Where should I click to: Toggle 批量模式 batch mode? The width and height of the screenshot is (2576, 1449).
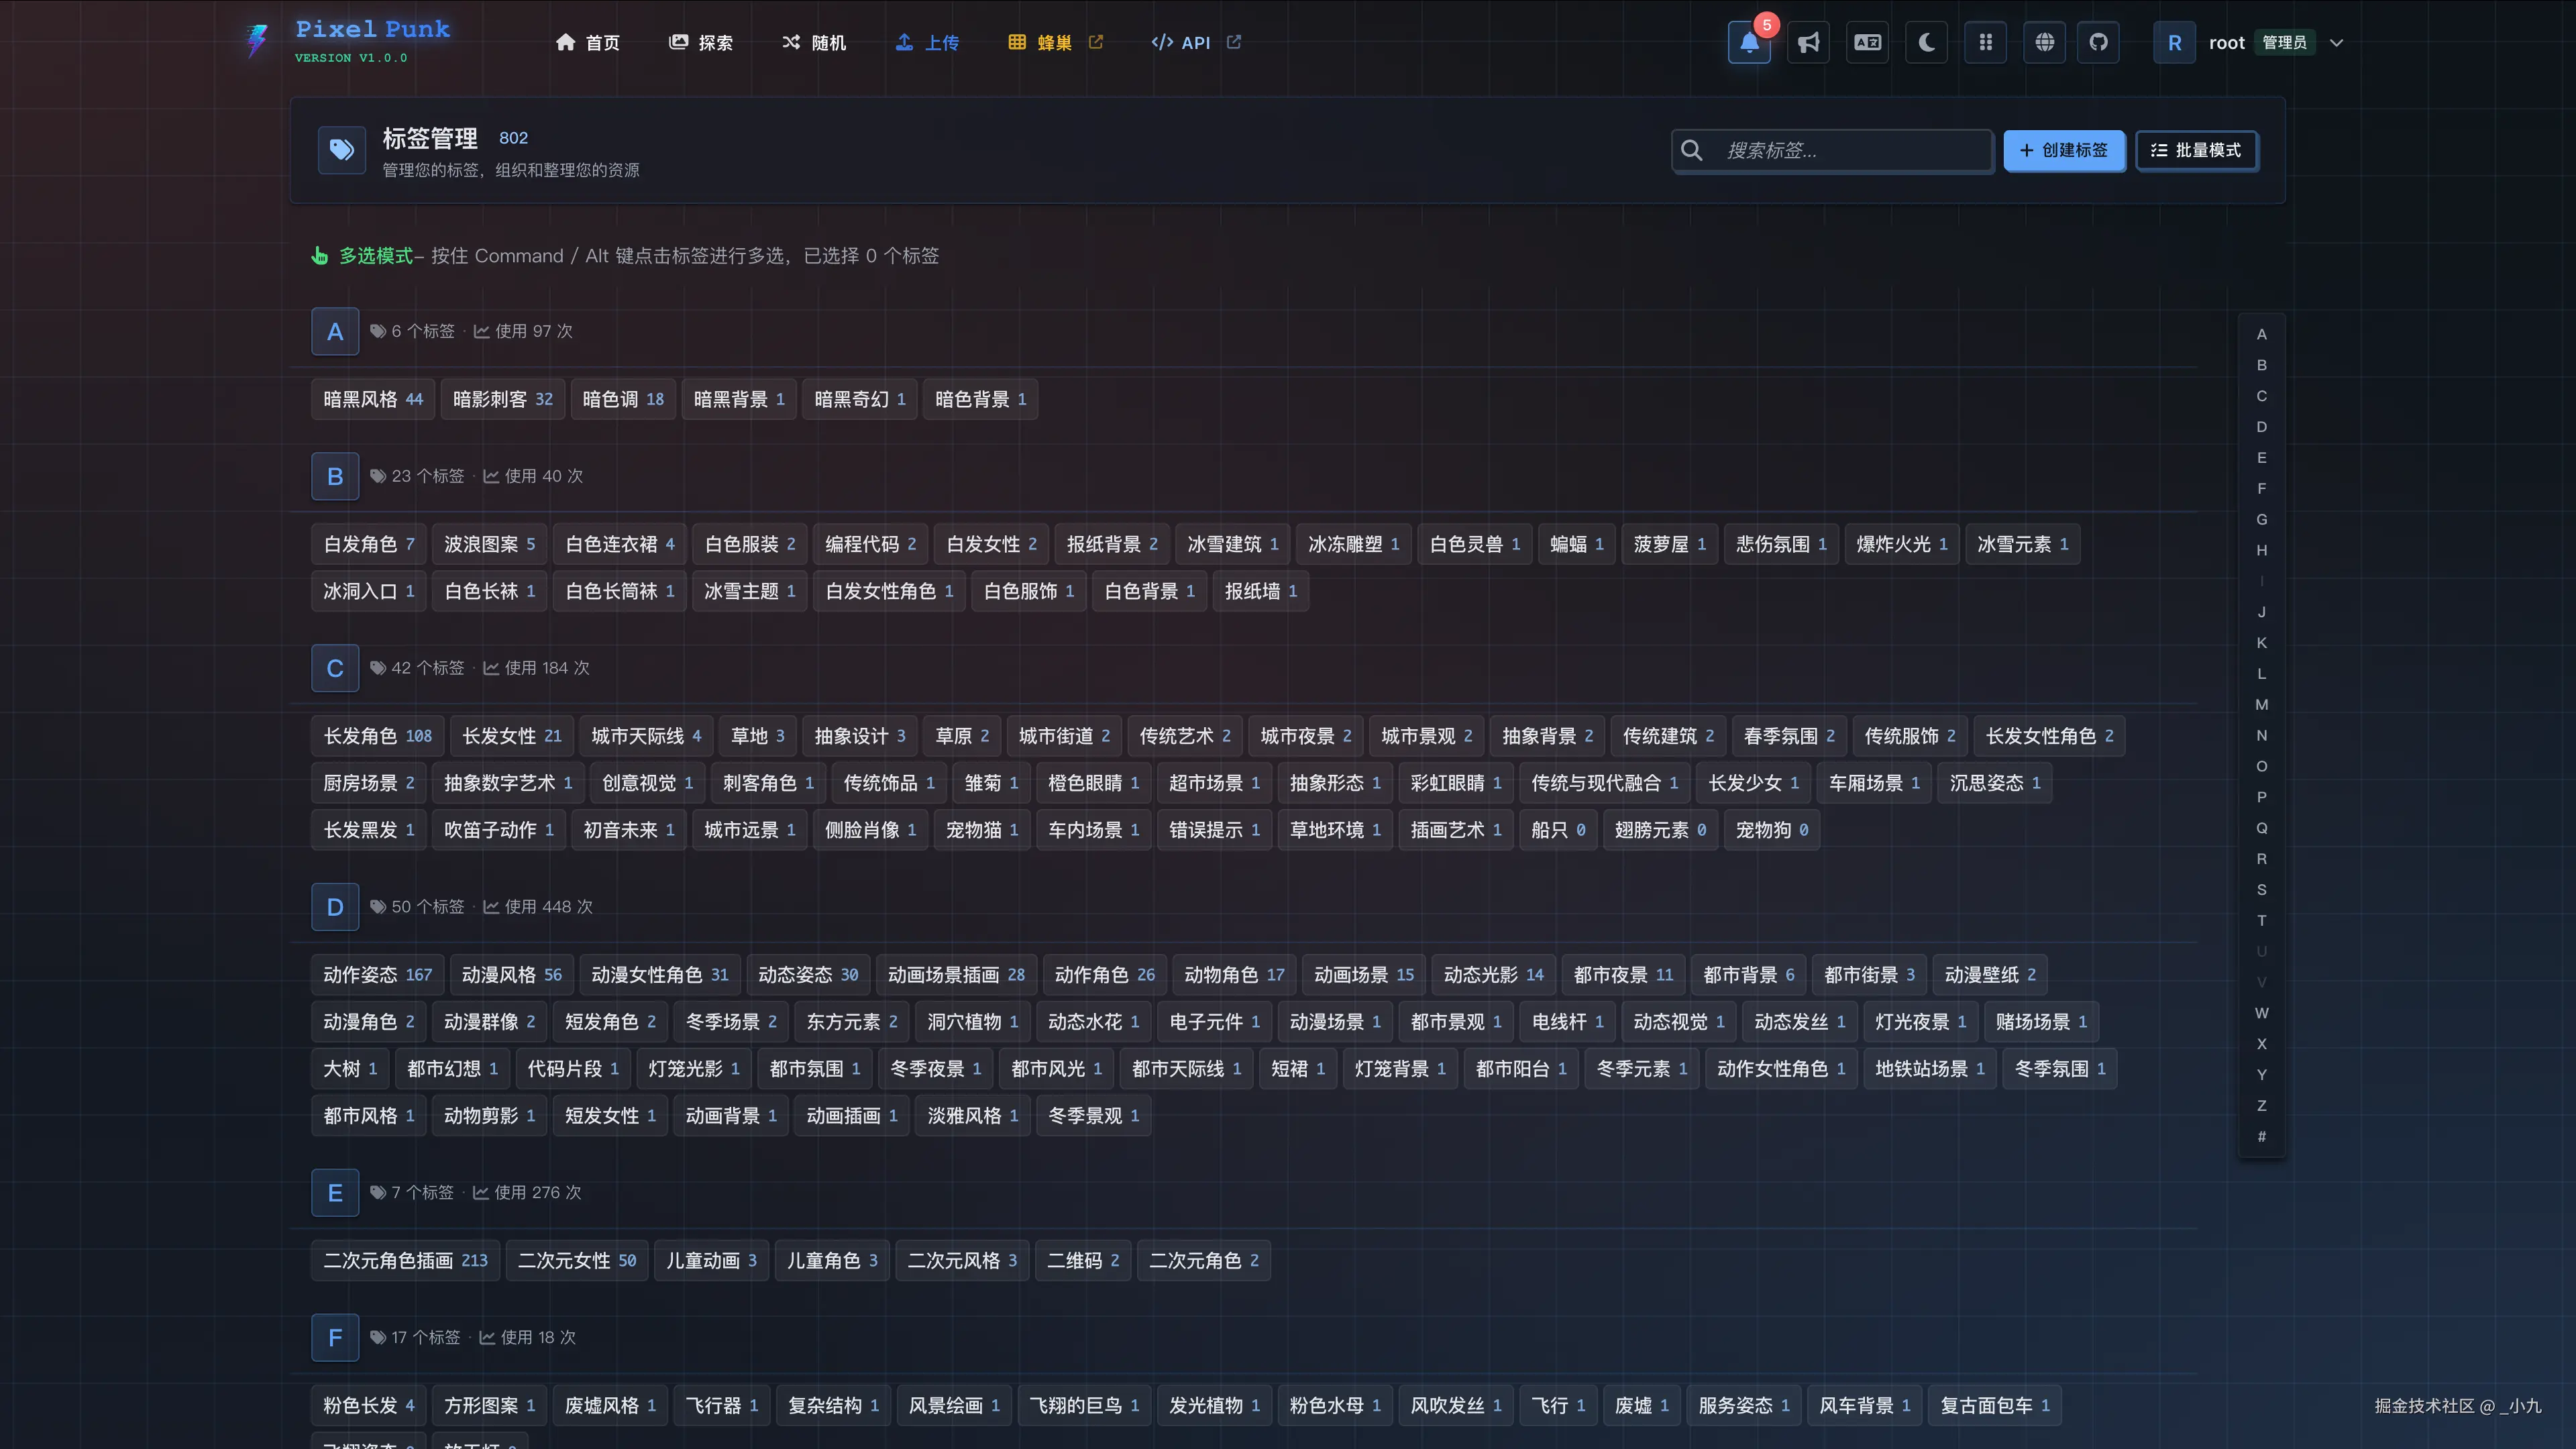click(x=2196, y=150)
